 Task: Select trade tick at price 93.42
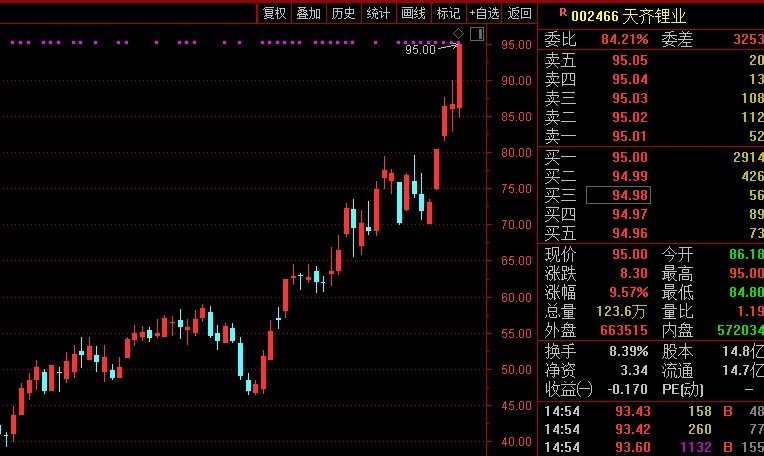(x=632, y=429)
